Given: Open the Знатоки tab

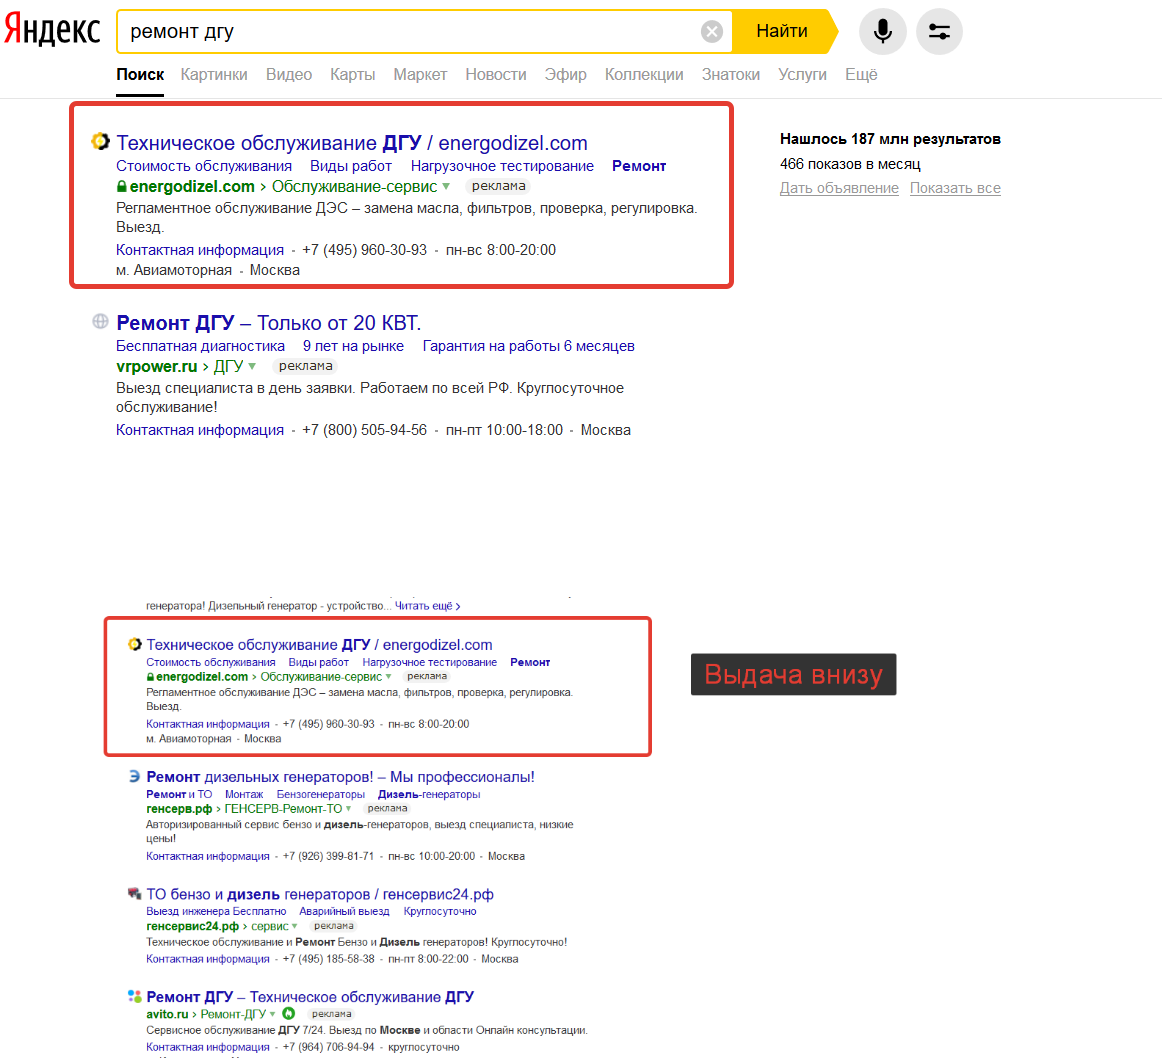Looking at the screenshot, I should pos(731,74).
